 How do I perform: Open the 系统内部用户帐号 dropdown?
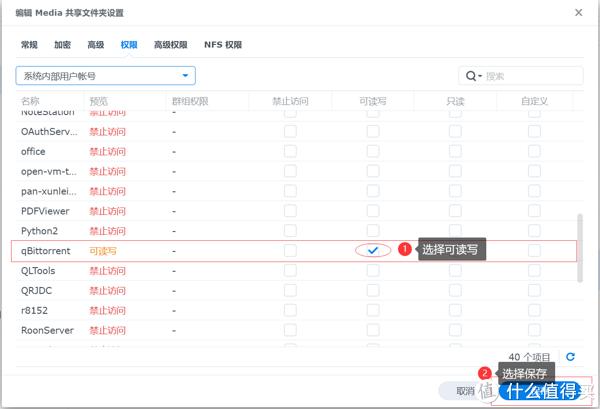(106, 75)
